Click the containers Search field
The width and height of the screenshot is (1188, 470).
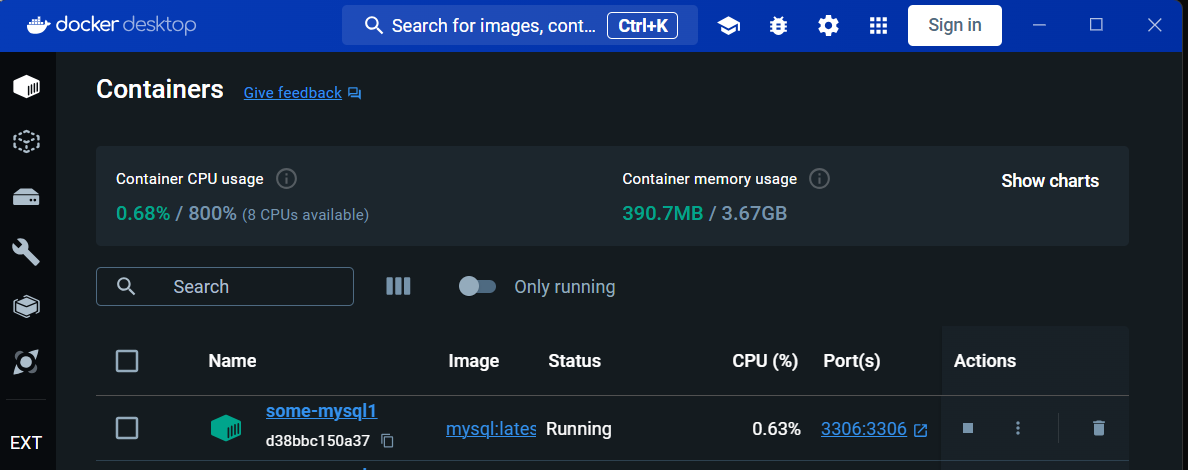coord(224,287)
